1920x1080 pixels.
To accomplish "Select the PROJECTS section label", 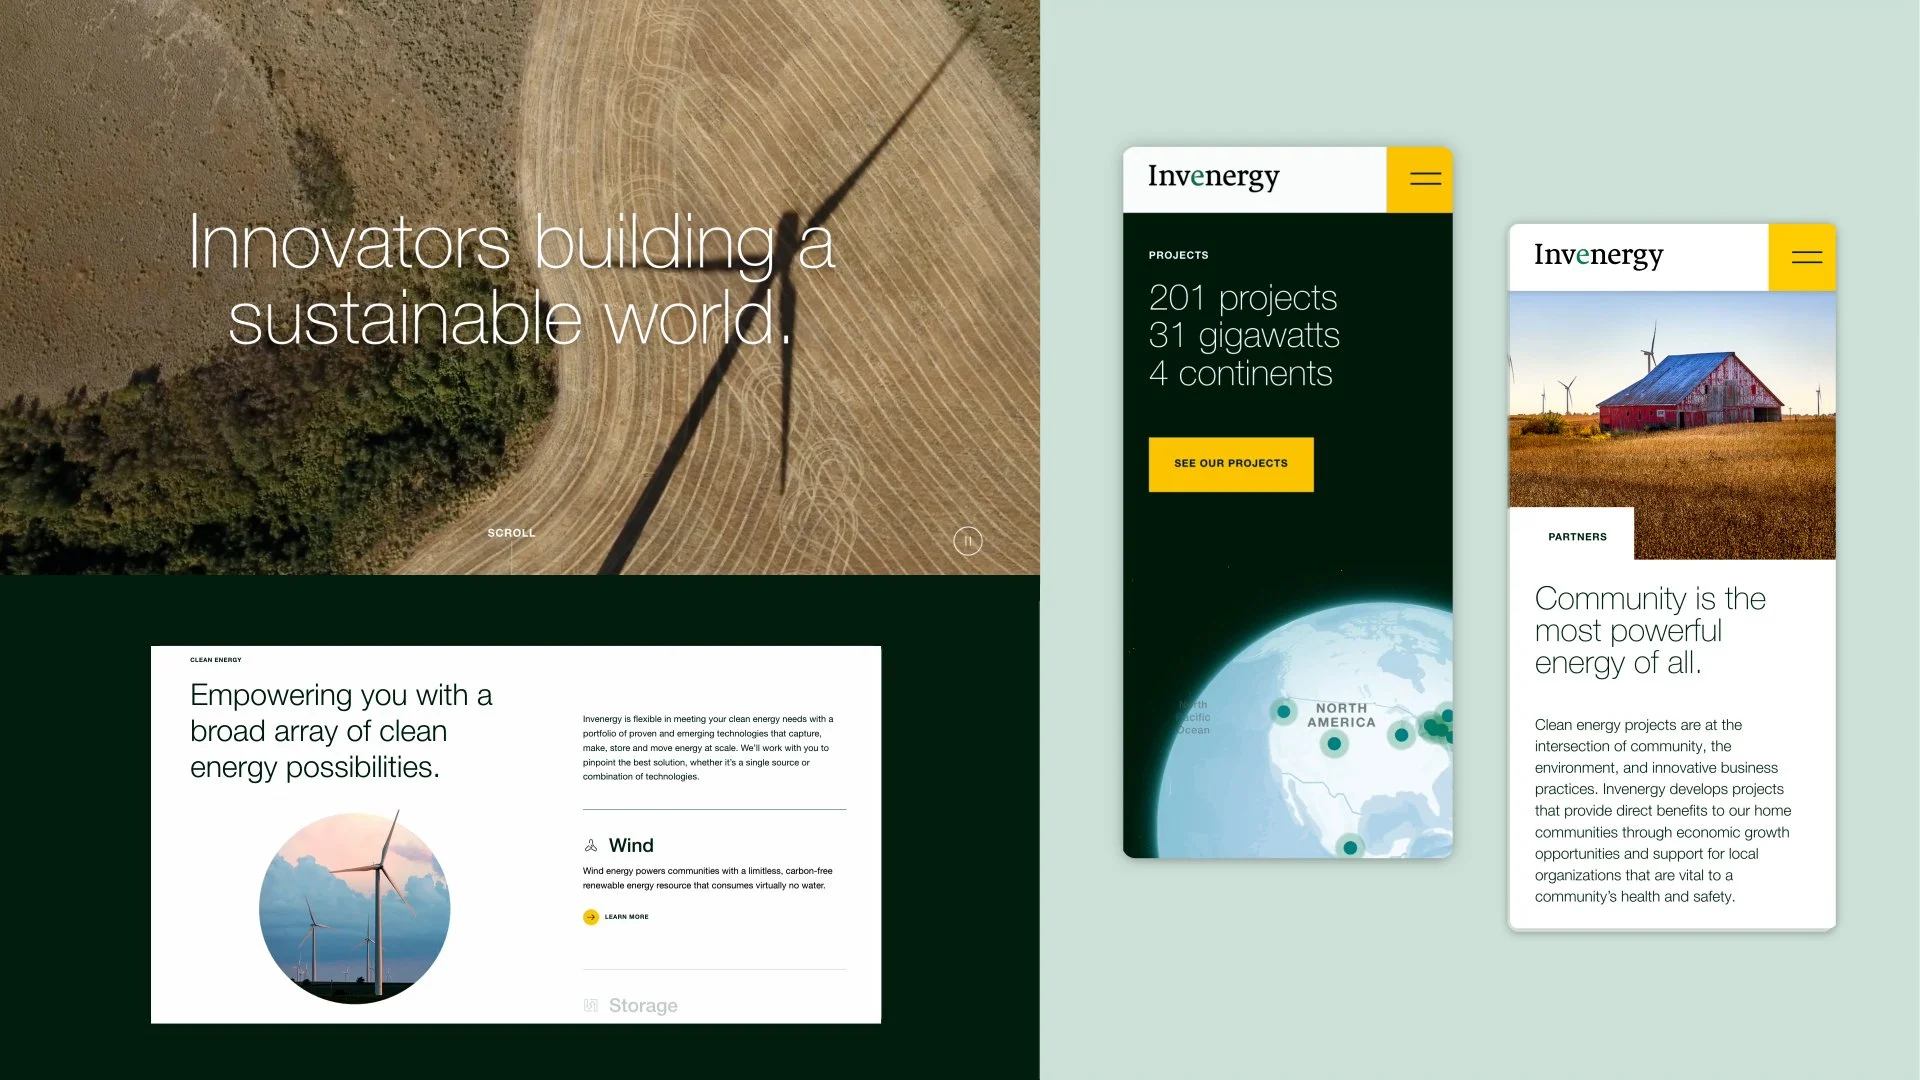I will coord(1178,255).
